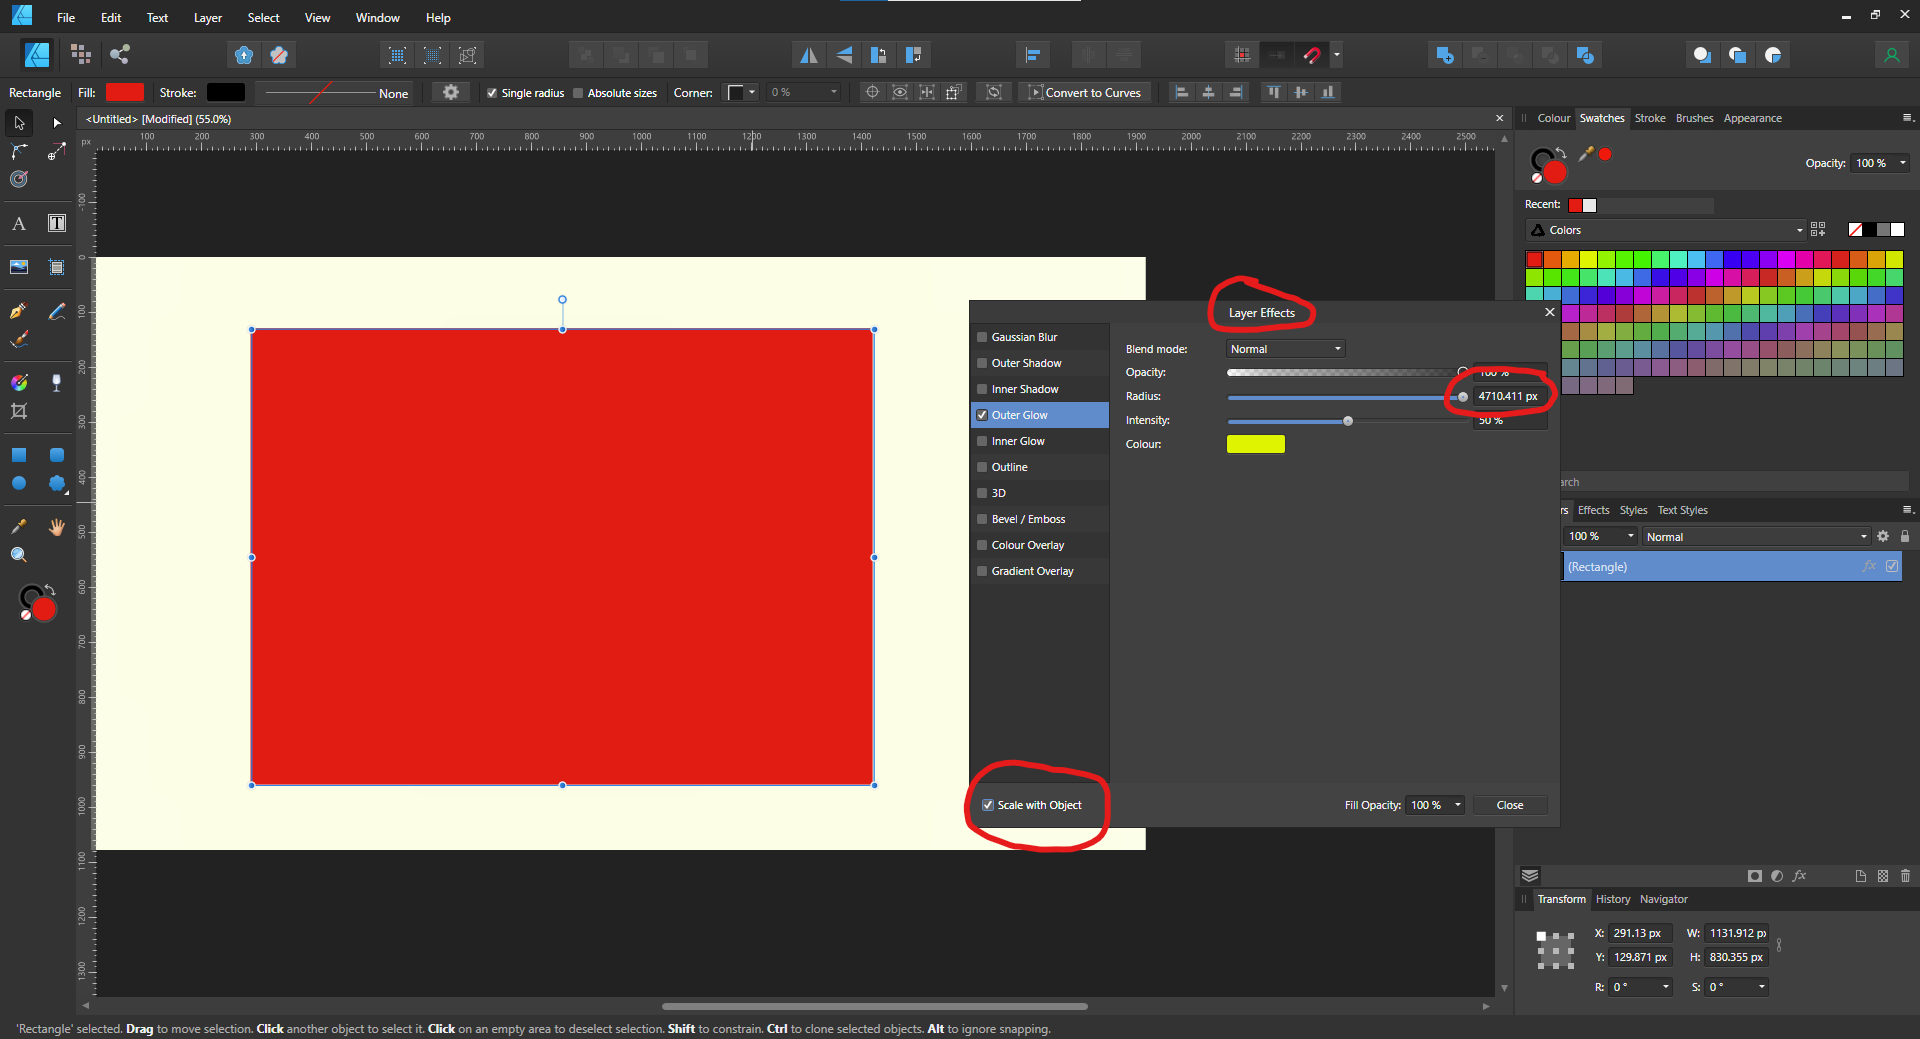Disable the Single radius option
Image resolution: width=1920 pixels, height=1039 pixels.
[492, 92]
